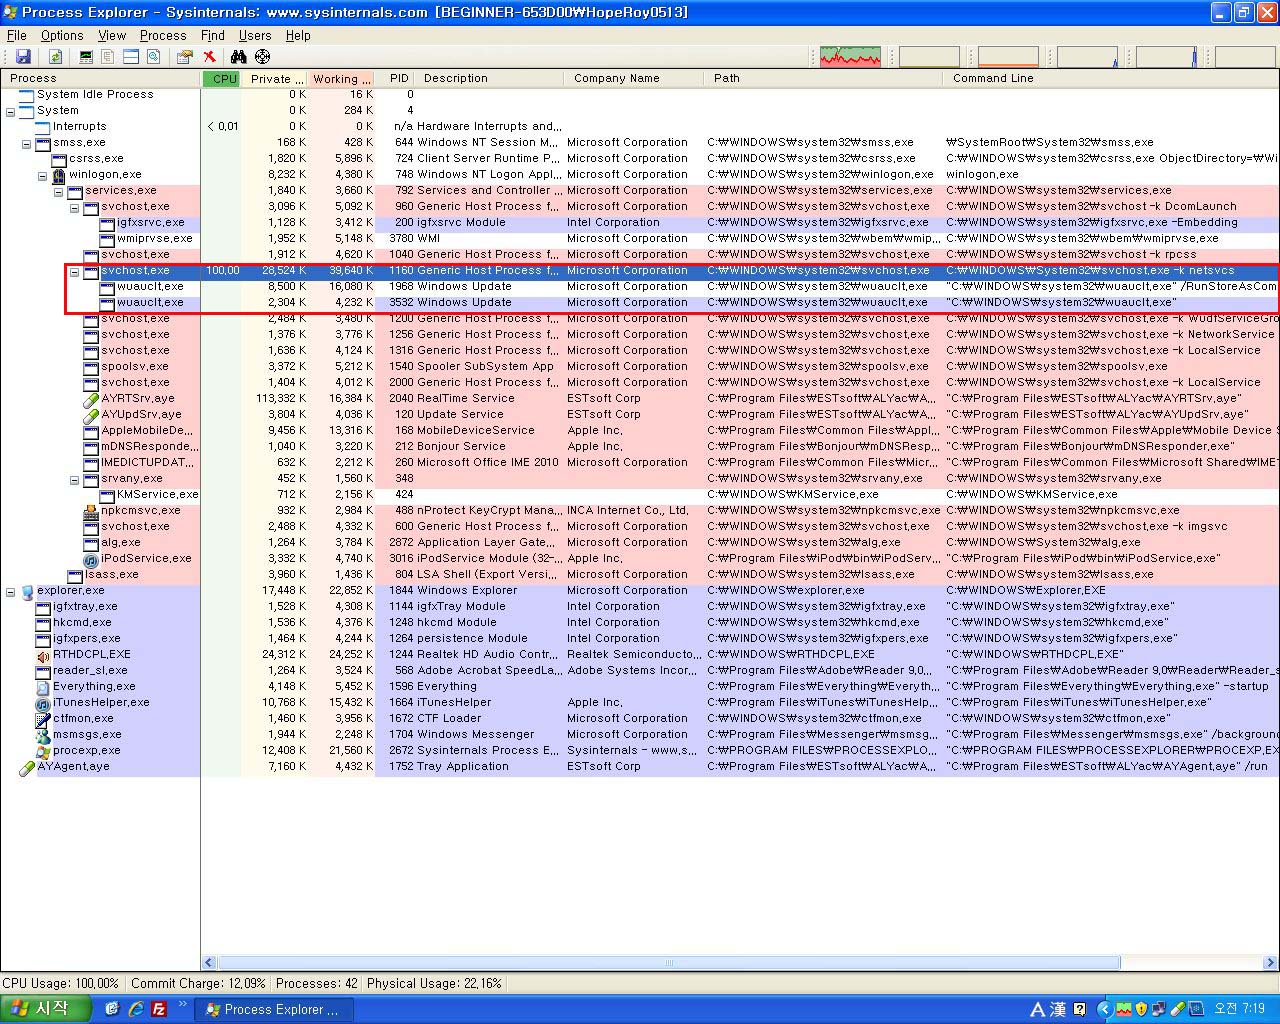Viewport: 1280px width, 1024px height.
Task: Open the View menu
Action: [112, 35]
